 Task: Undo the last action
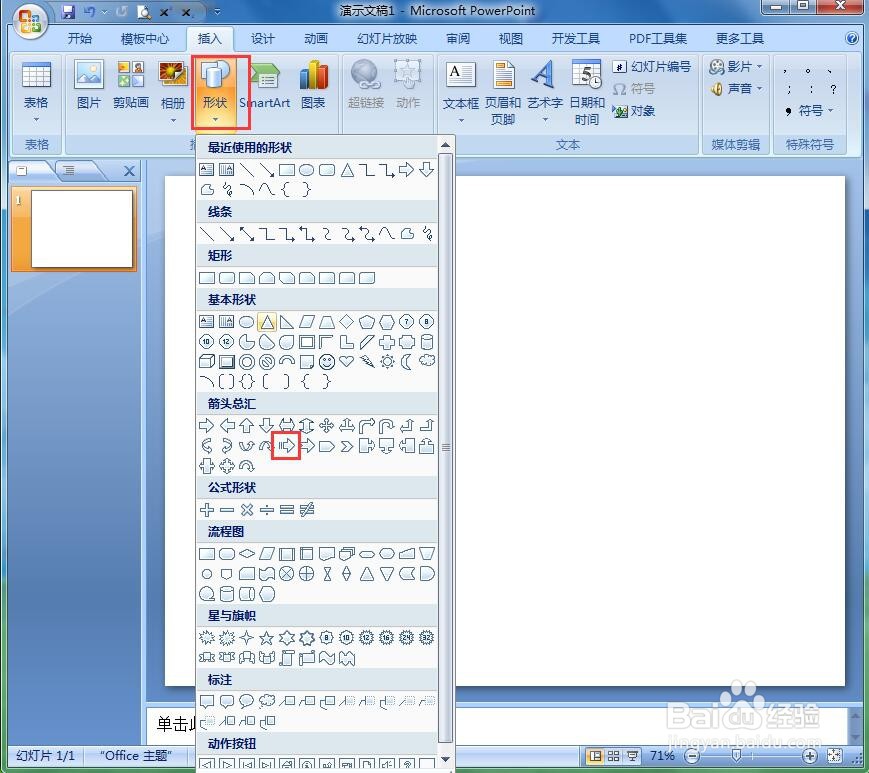click(89, 11)
